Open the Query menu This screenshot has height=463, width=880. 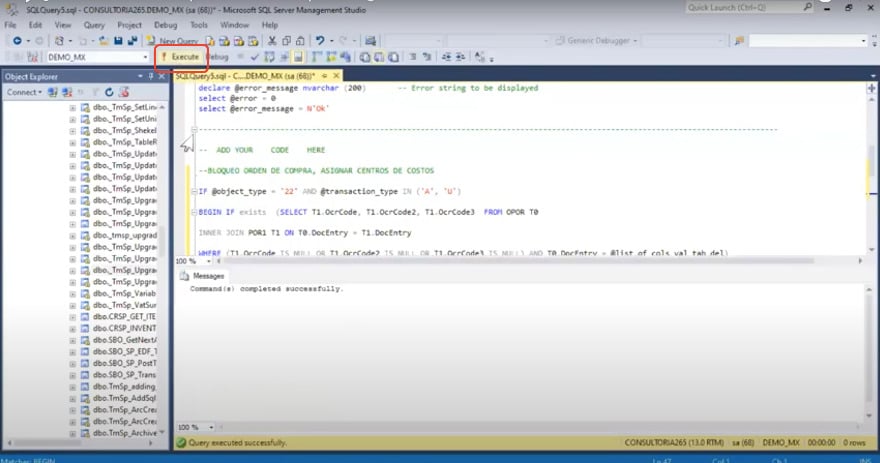tap(93, 24)
